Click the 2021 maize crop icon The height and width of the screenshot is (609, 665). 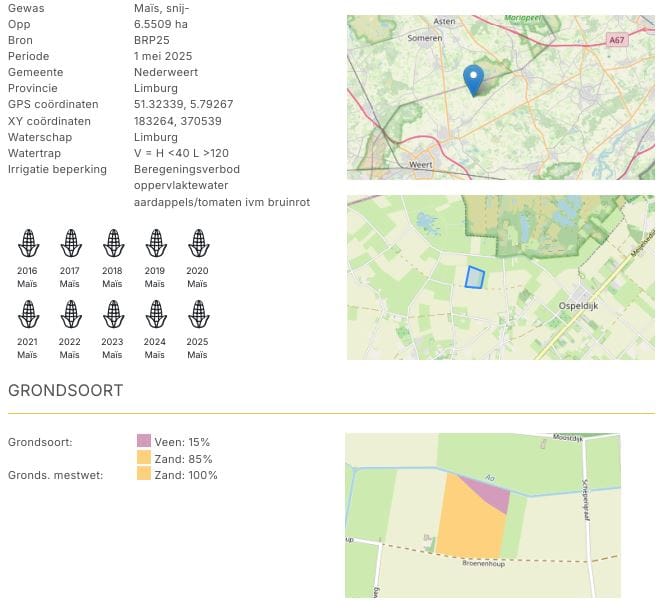coord(27,314)
